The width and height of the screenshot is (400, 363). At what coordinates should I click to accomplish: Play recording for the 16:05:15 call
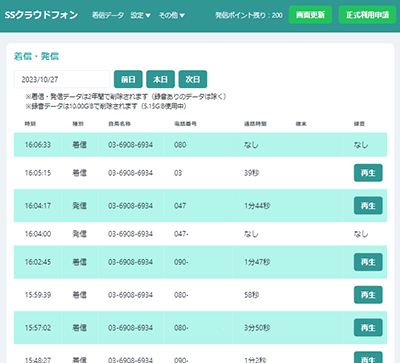[x=368, y=173]
